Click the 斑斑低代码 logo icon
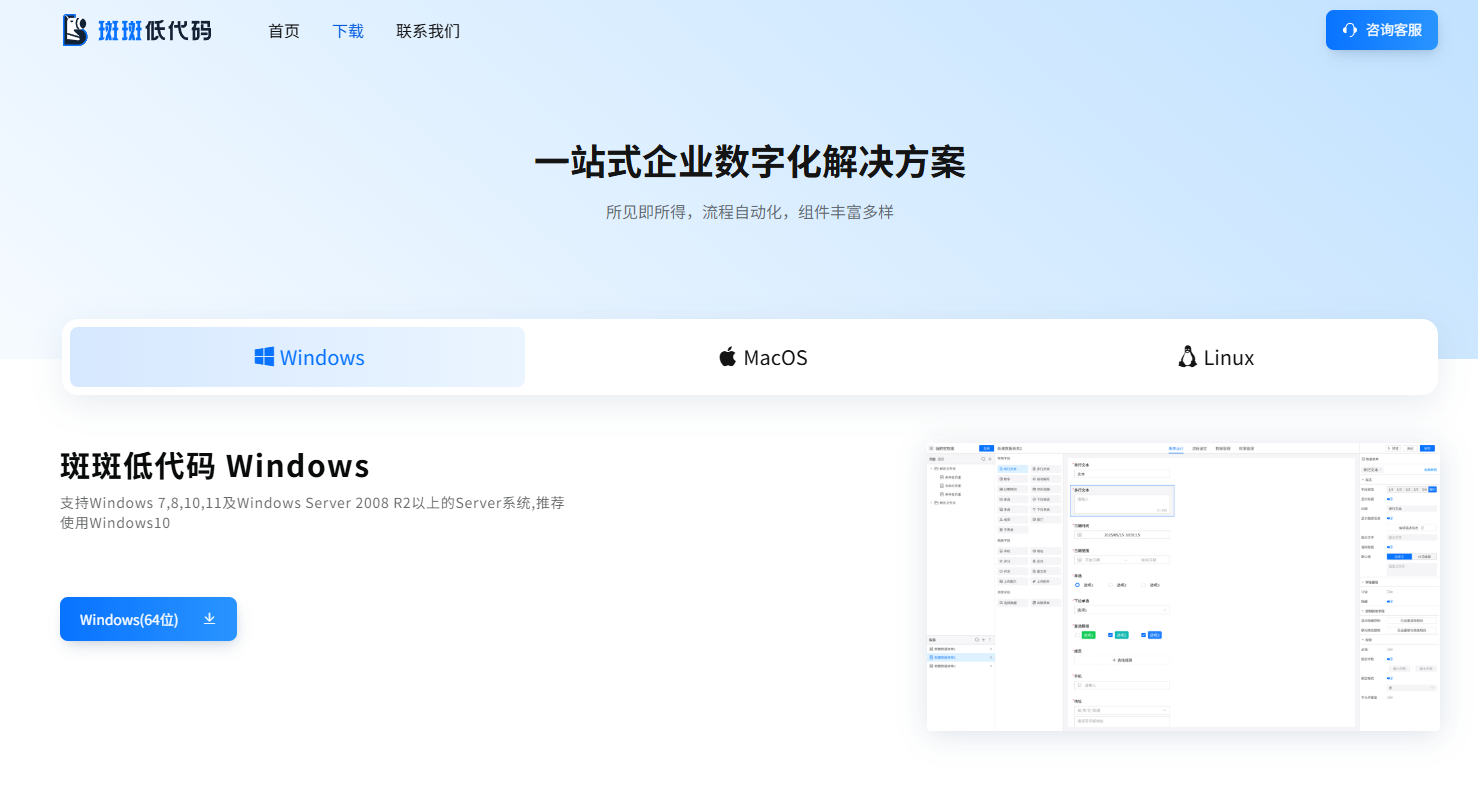This screenshot has height=797, width=1478. [x=75, y=30]
